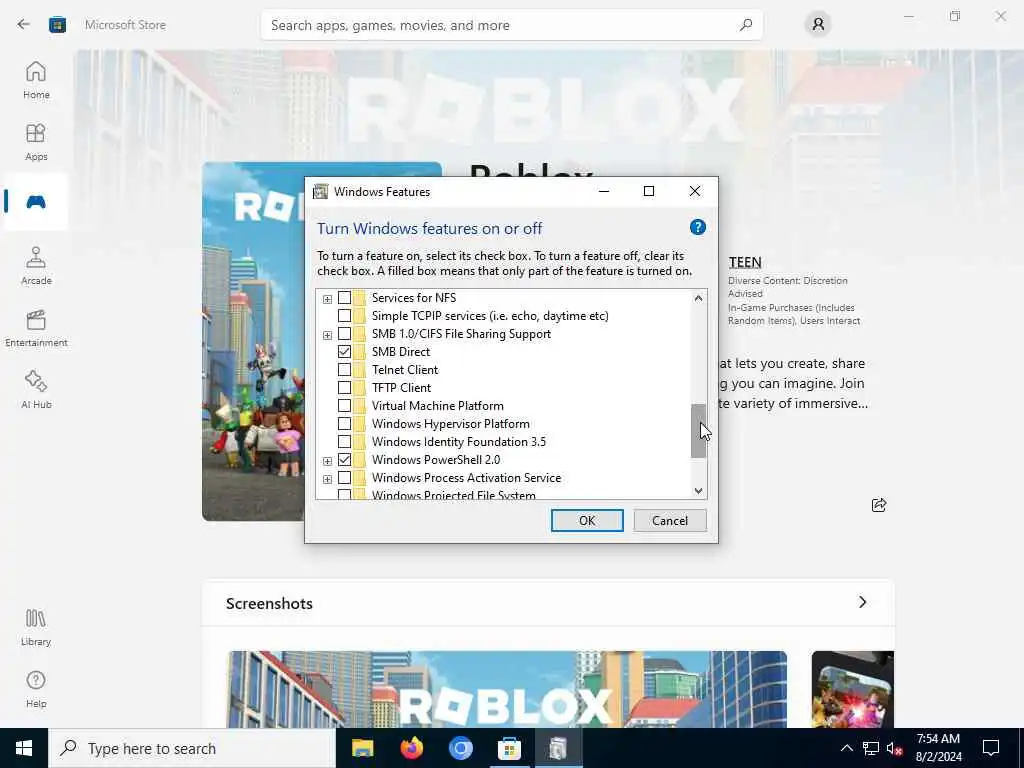Screen dimensions: 1024x768
Task: Click the features list scroll down arrow
Action: click(x=698, y=490)
